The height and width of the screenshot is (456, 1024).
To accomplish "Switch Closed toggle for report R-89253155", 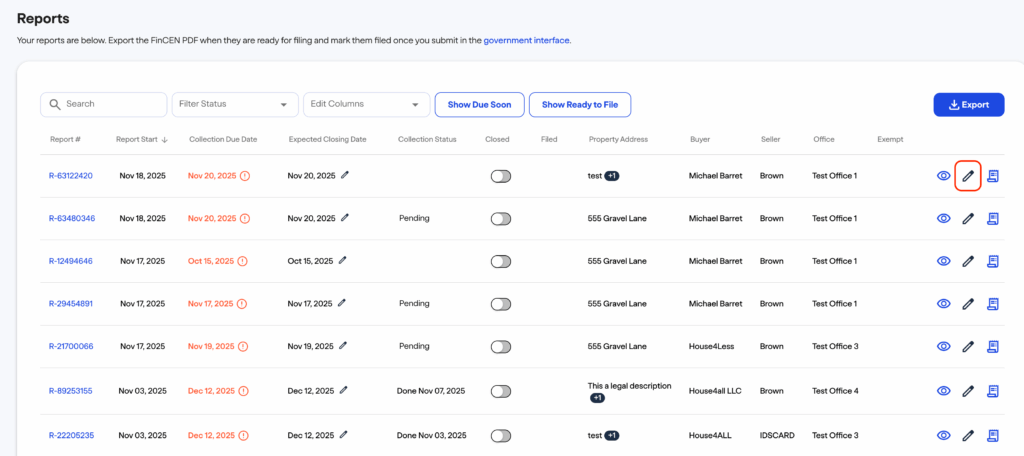I will (x=500, y=391).
